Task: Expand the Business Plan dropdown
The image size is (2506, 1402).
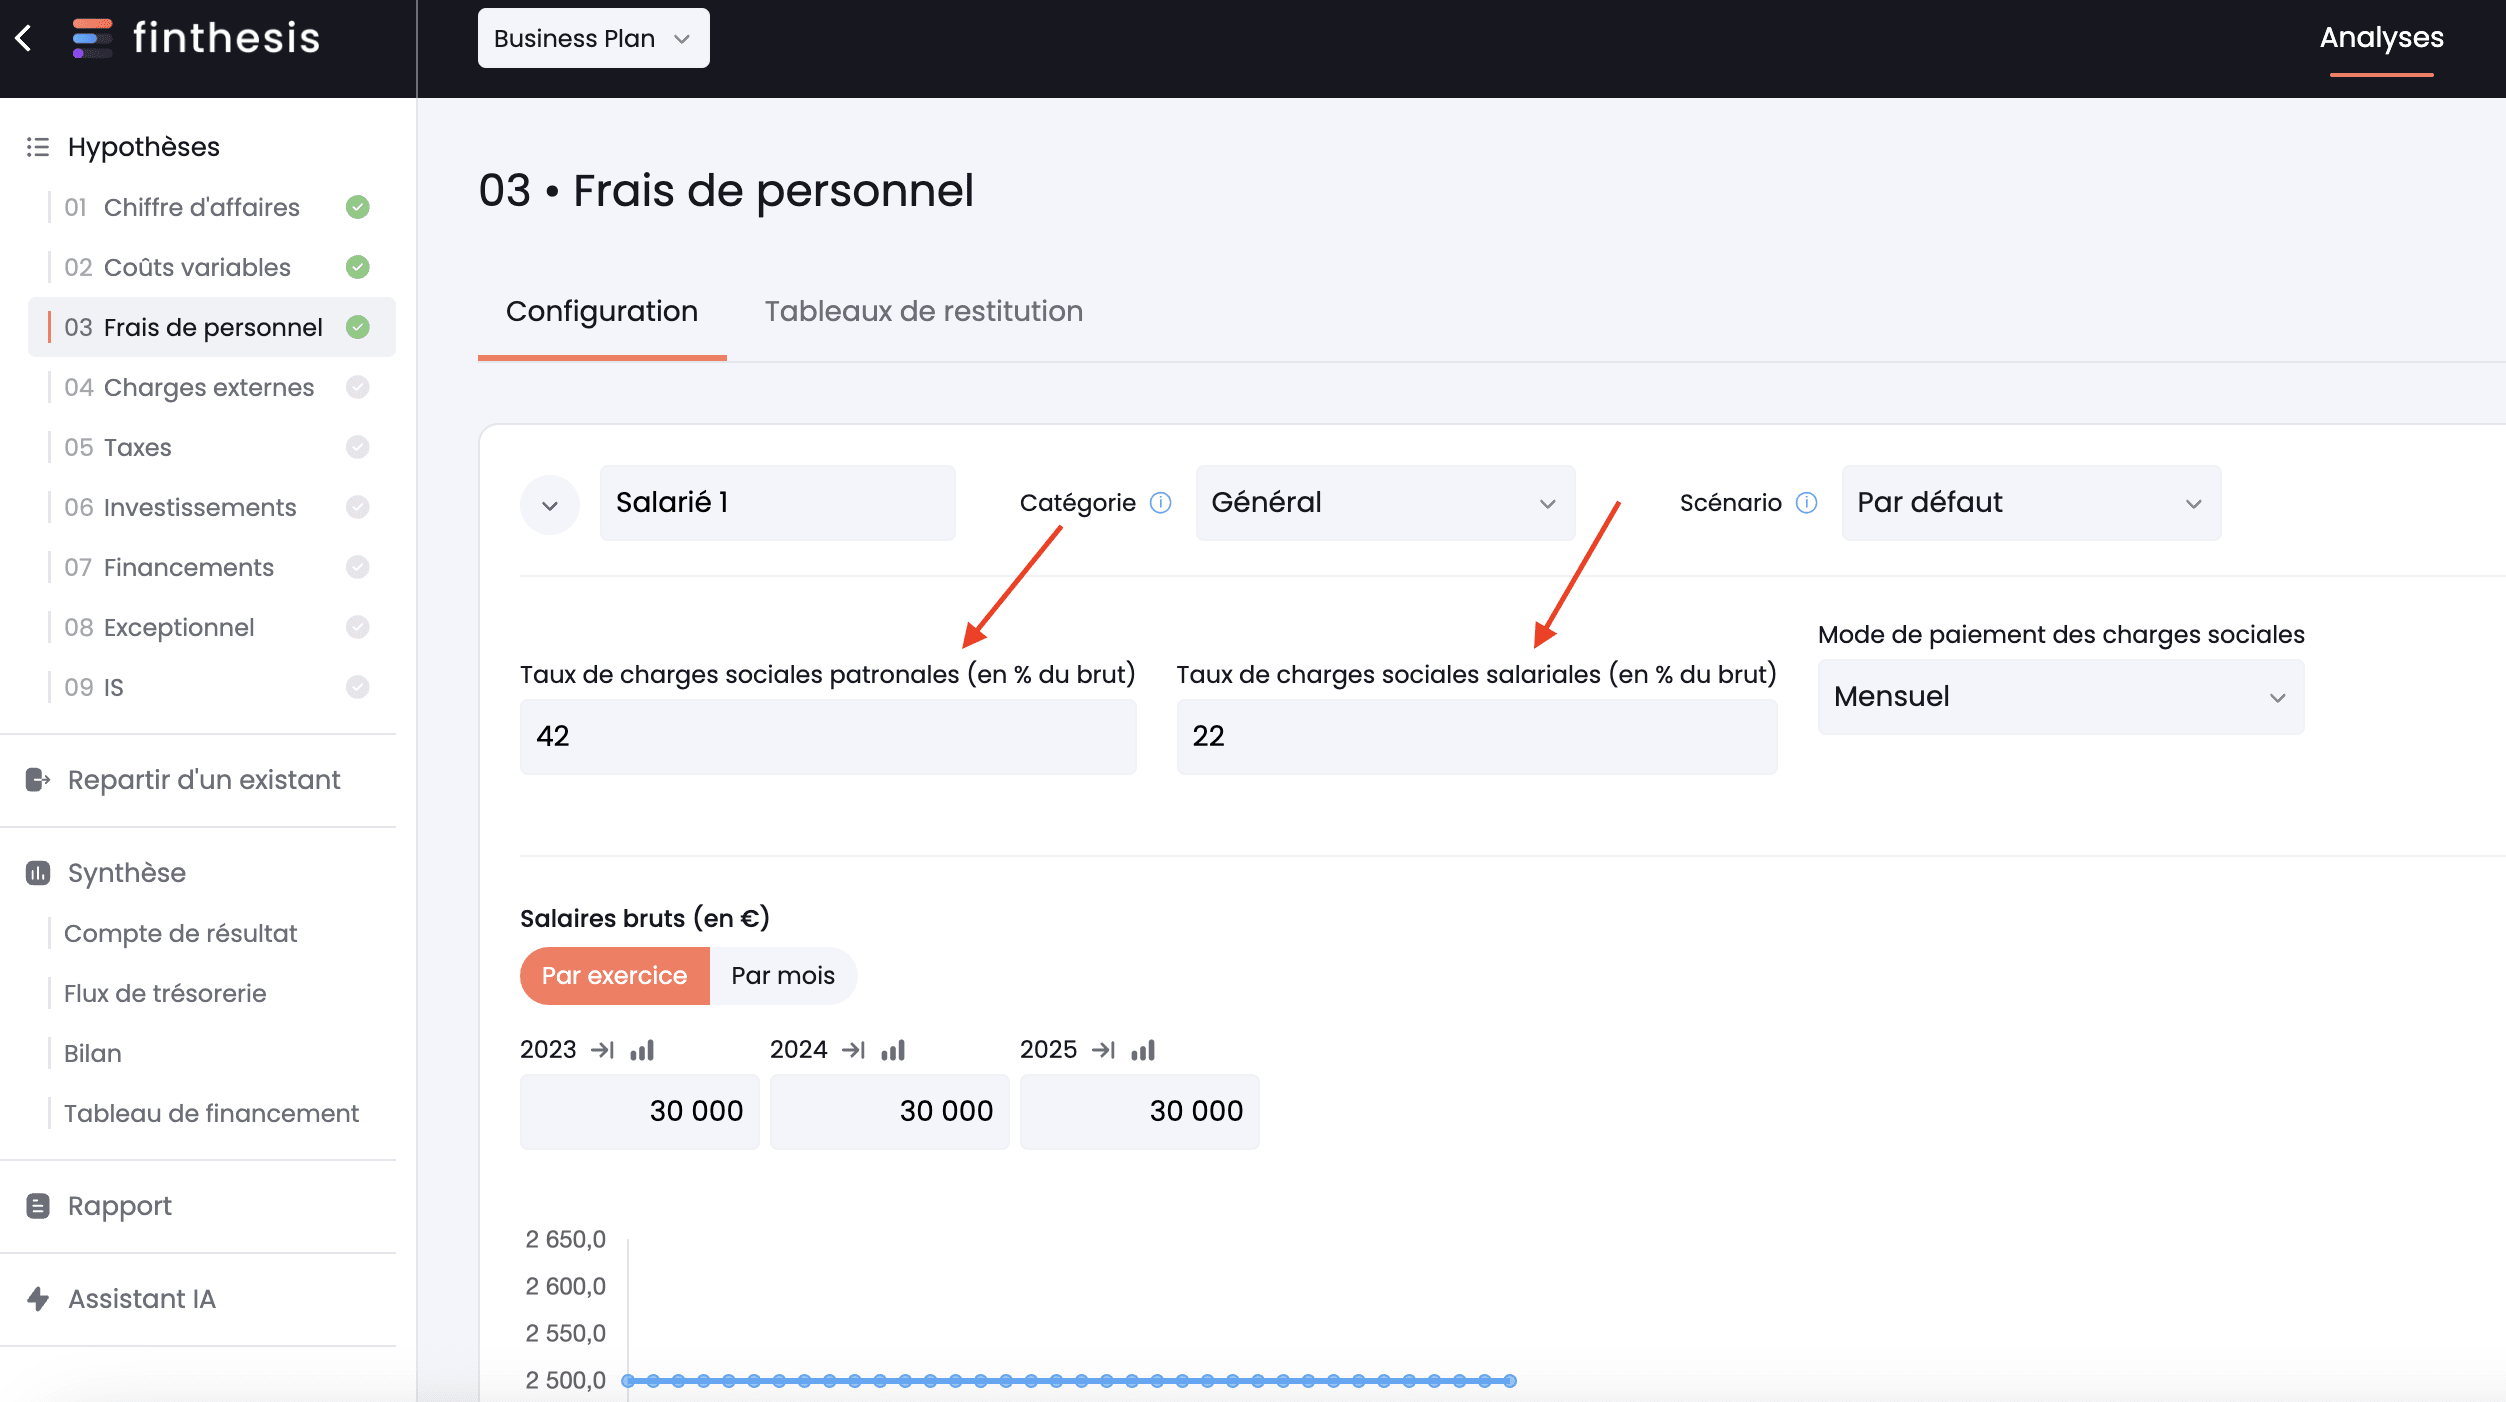Action: pos(592,38)
